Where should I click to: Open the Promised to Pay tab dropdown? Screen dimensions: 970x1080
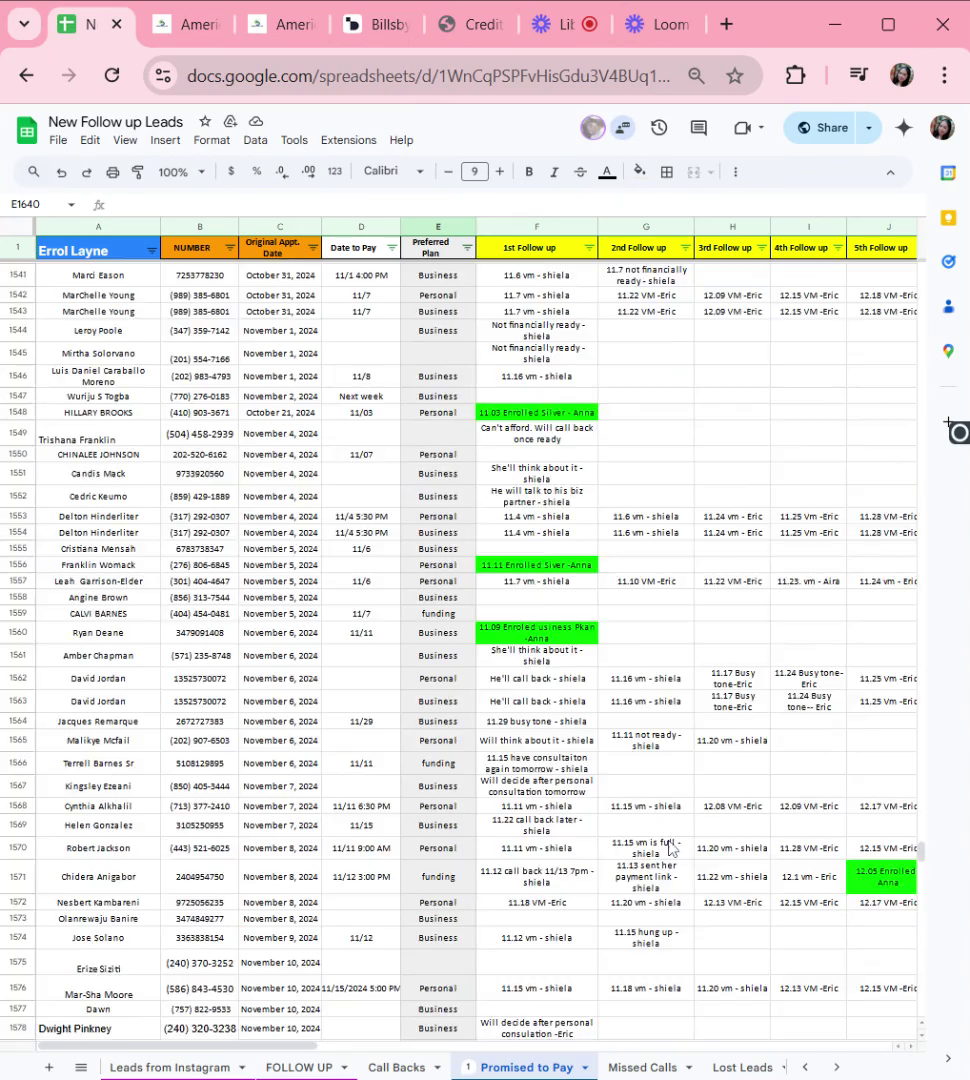(x=585, y=1068)
